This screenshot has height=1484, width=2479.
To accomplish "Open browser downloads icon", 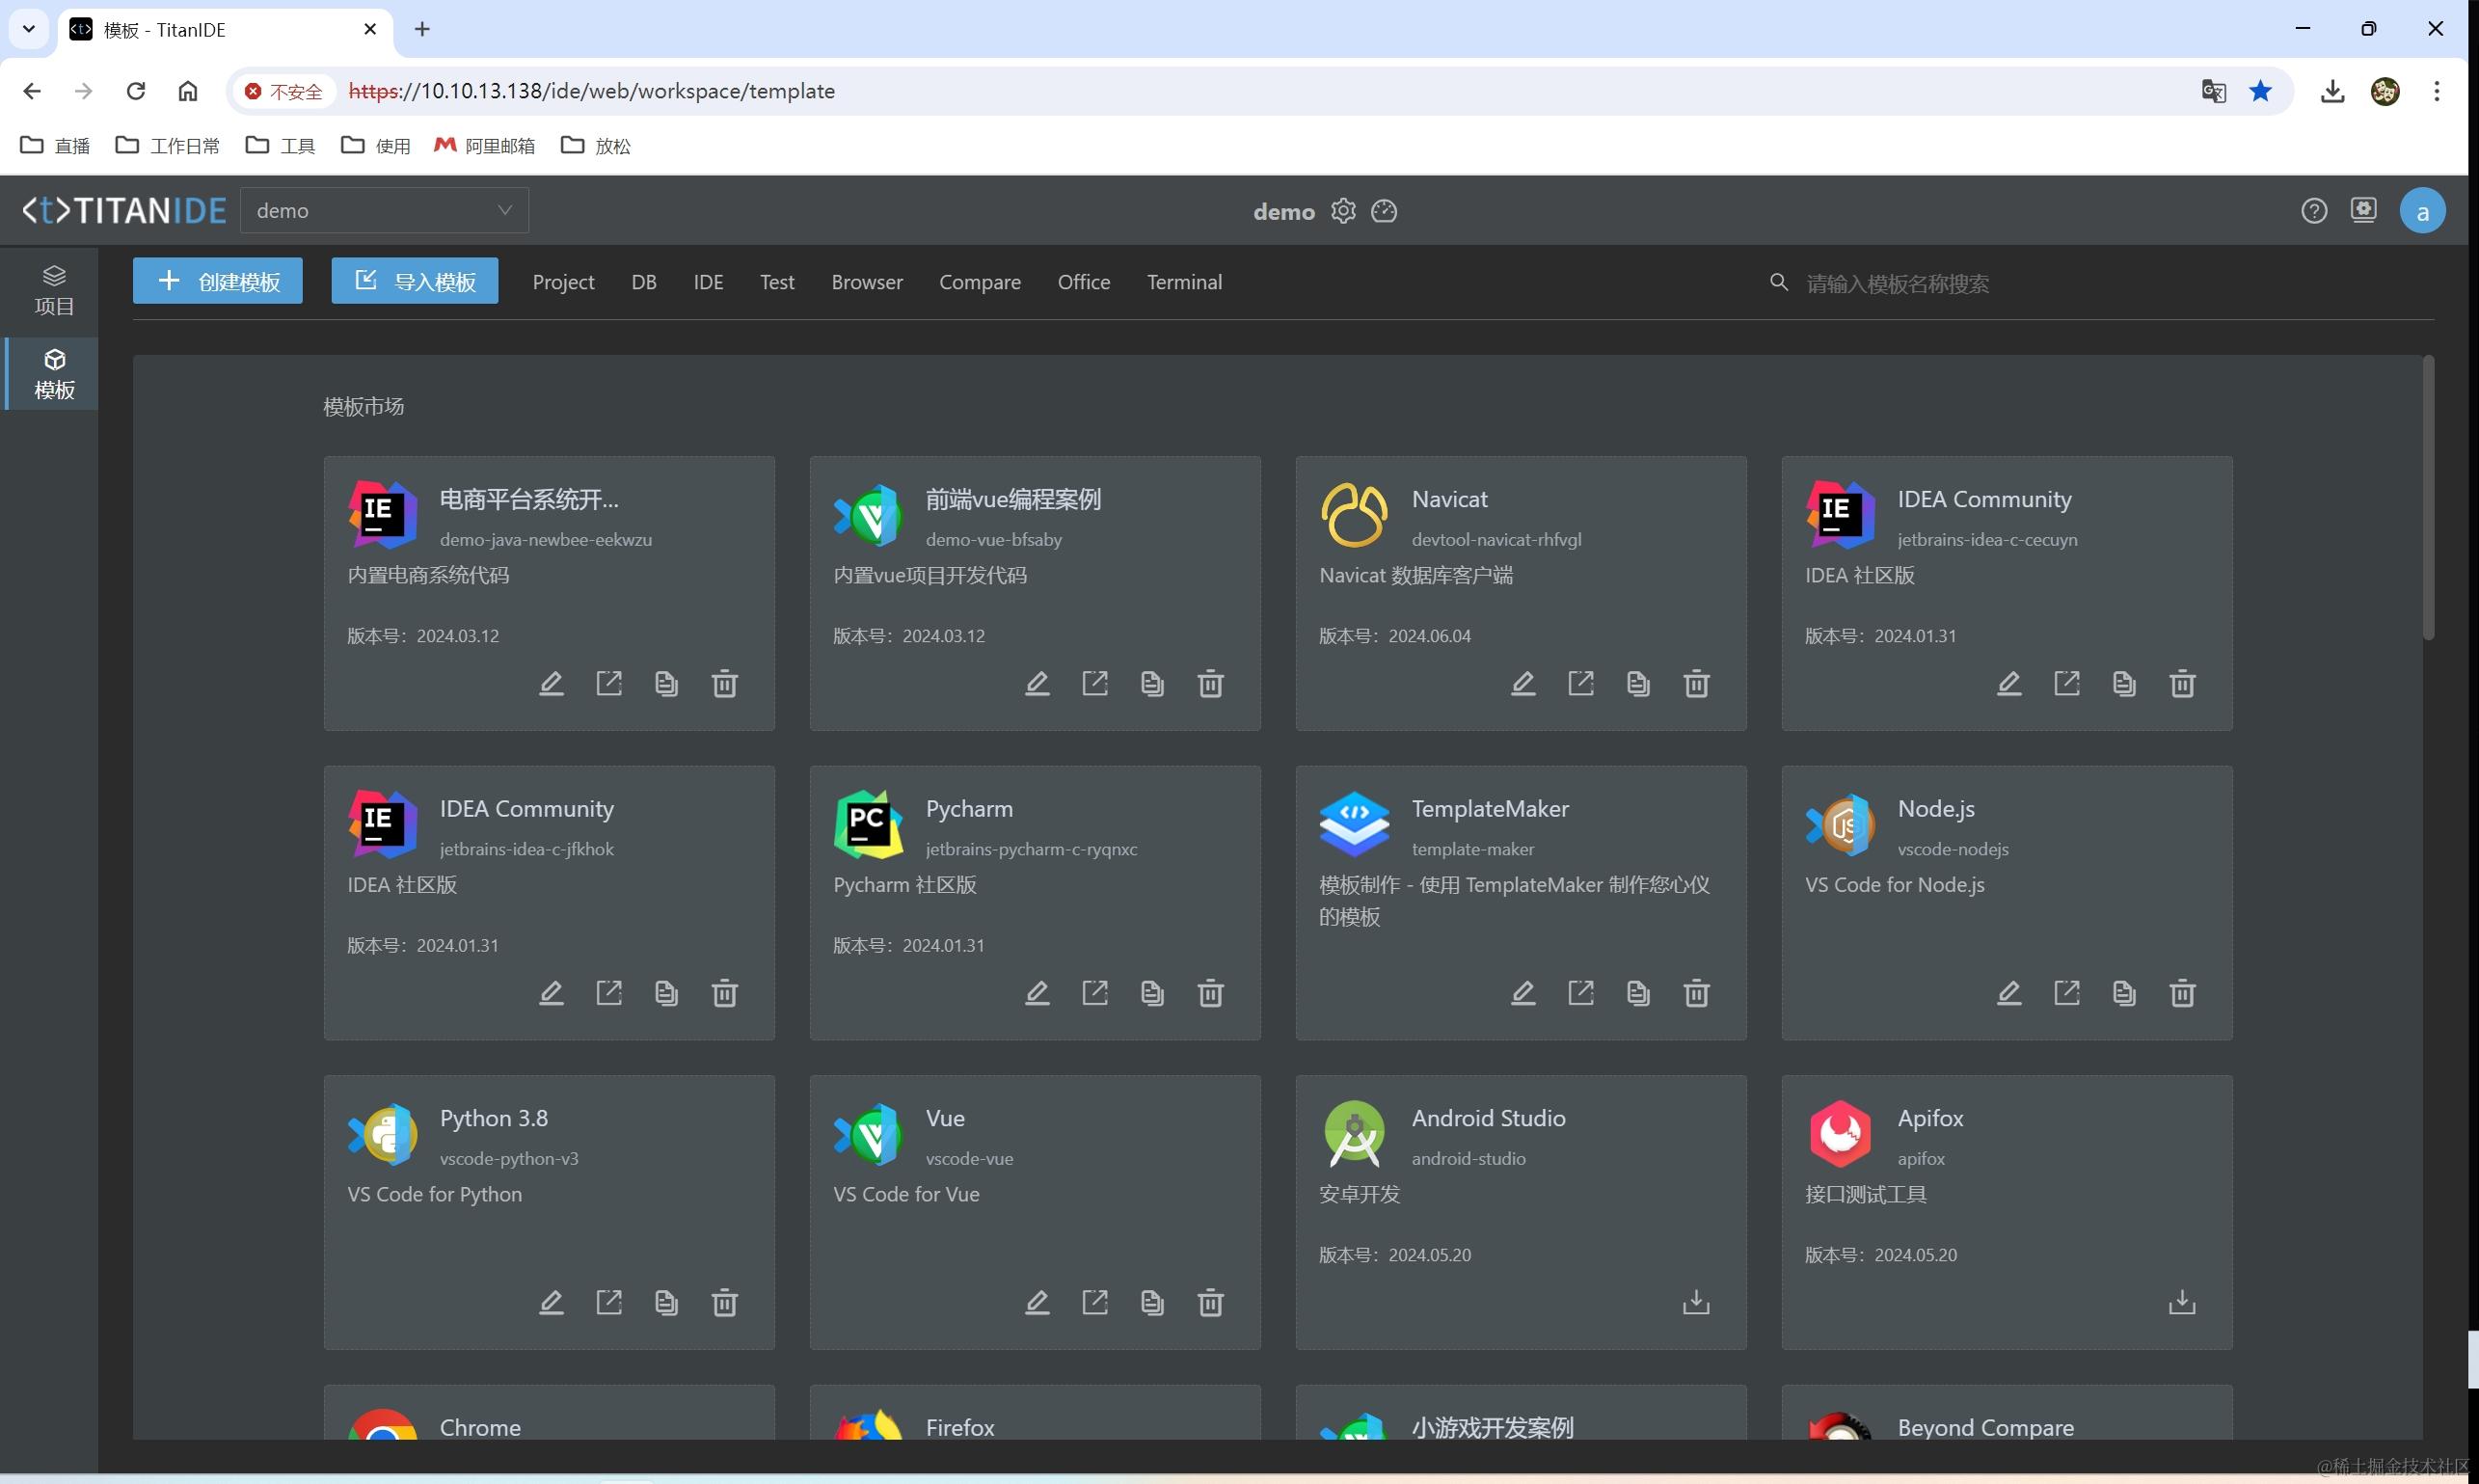I will (x=2332, y=91).
